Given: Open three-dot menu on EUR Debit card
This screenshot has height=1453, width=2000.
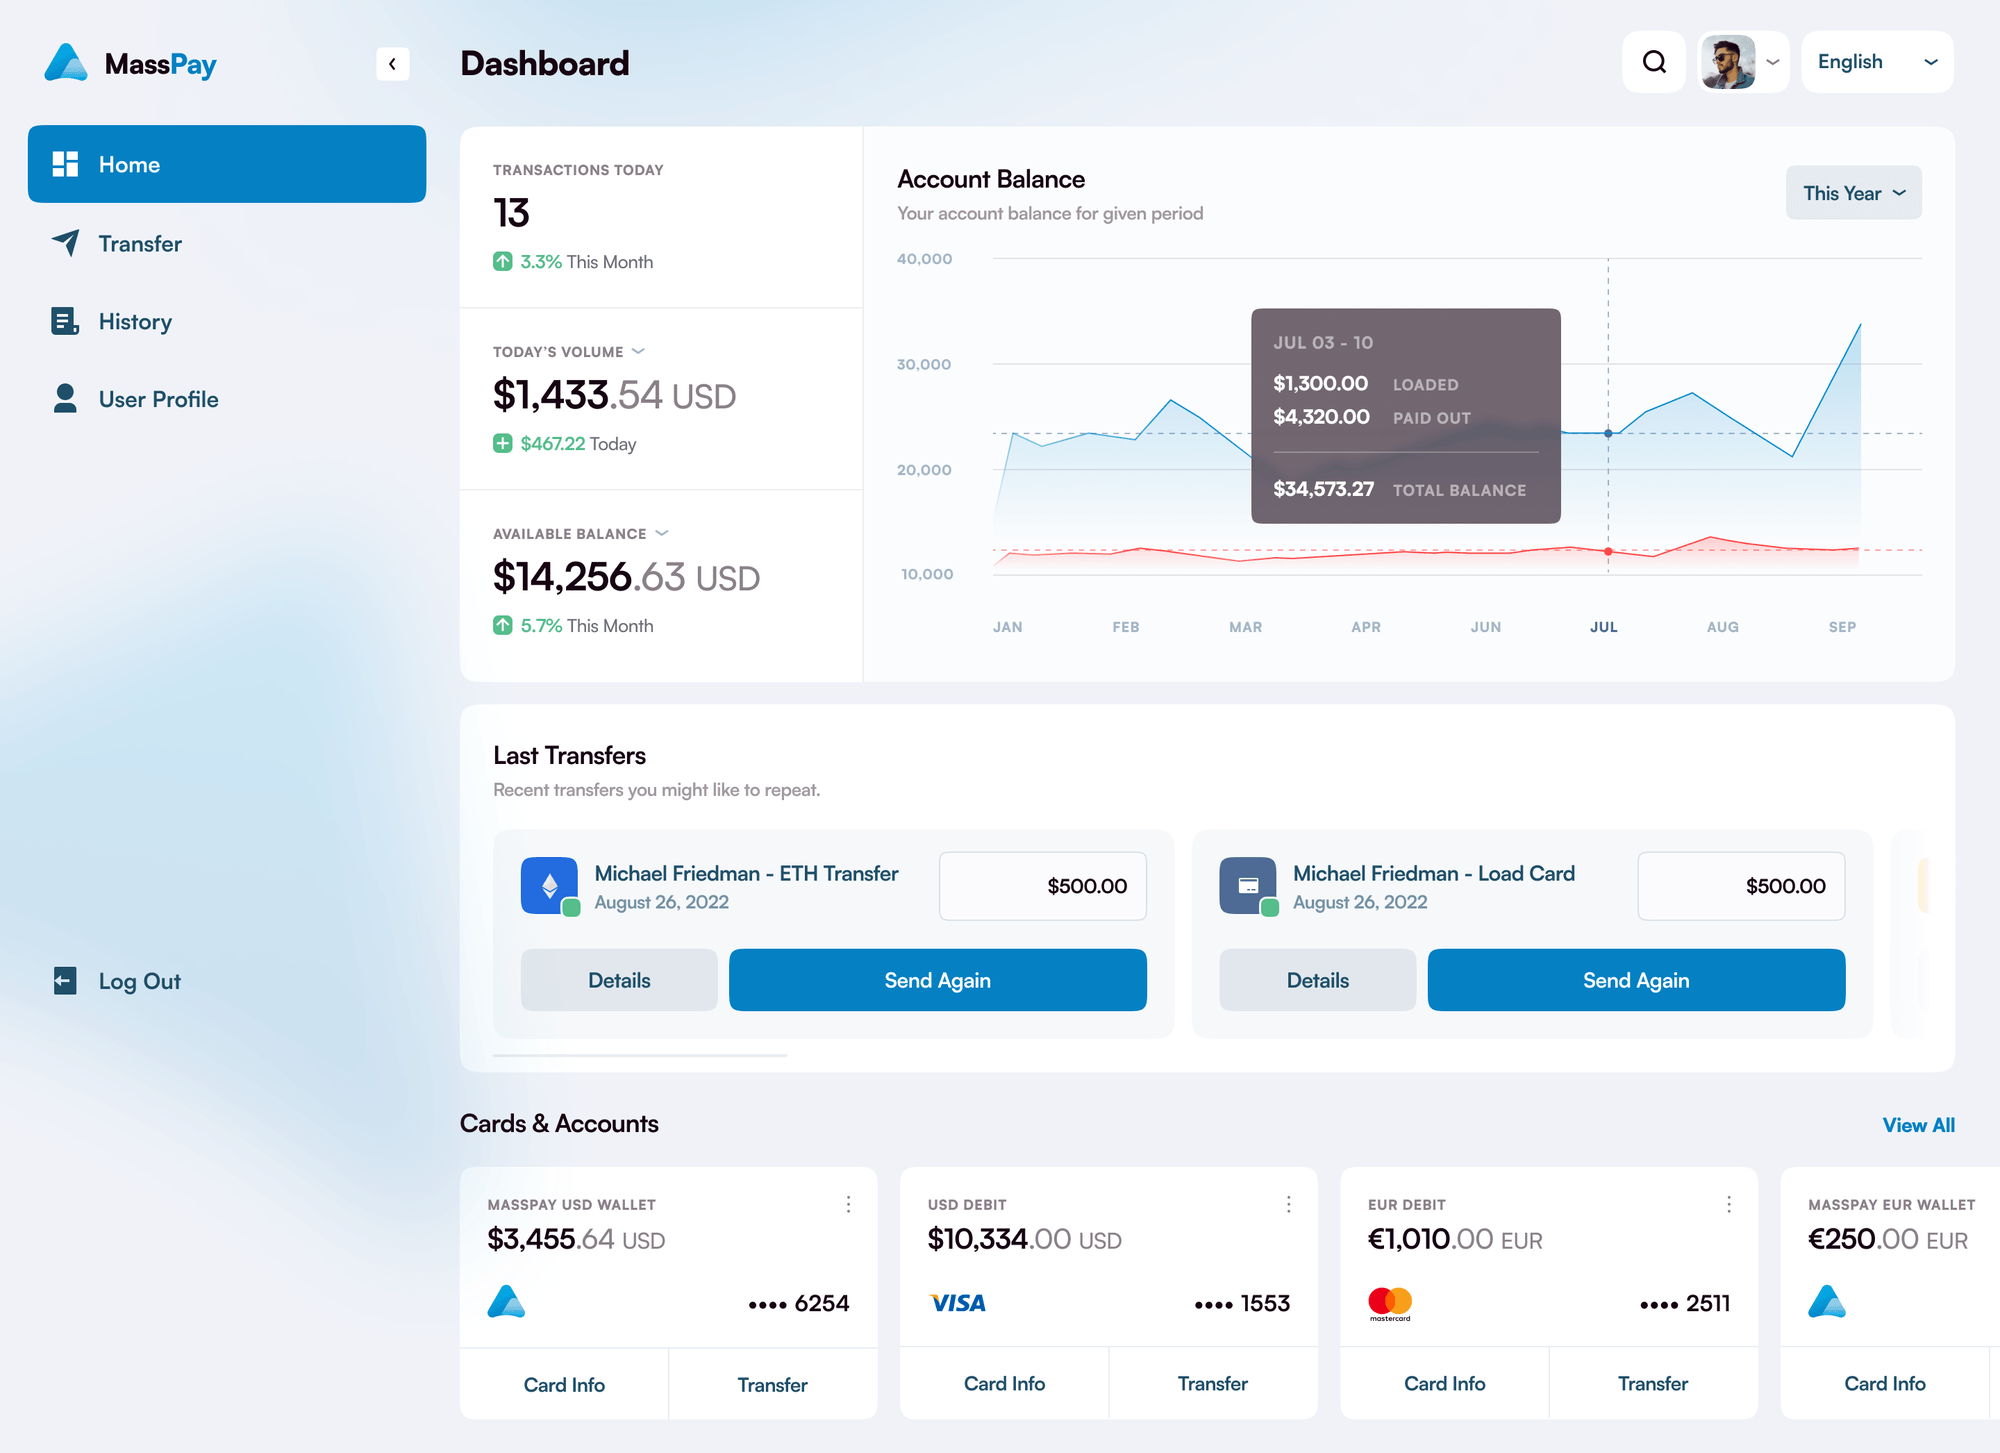Looking at the screenshot, I should 1728,1204.
